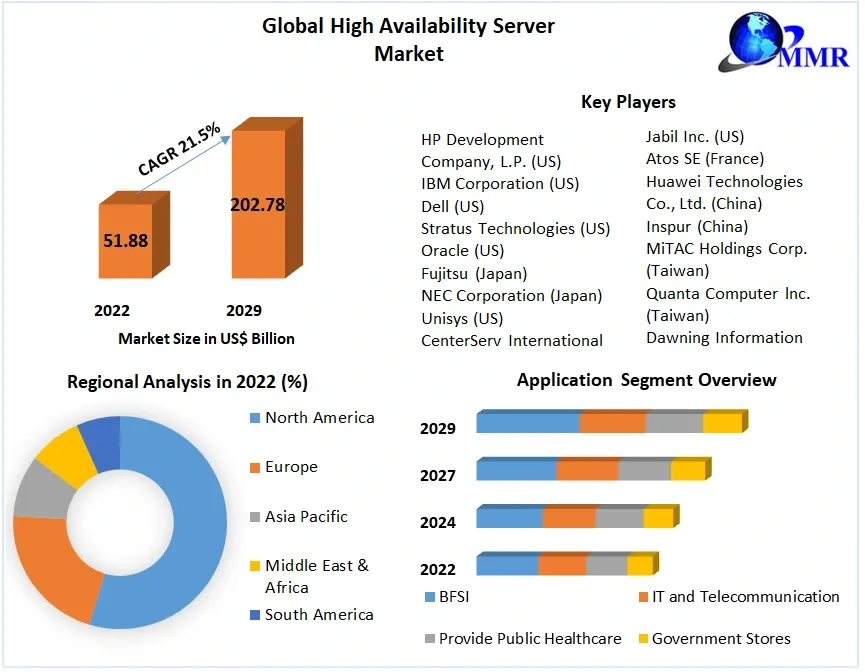Expand the Key Players section
Viewport: 865px width, 672px height.
(628, 101)
